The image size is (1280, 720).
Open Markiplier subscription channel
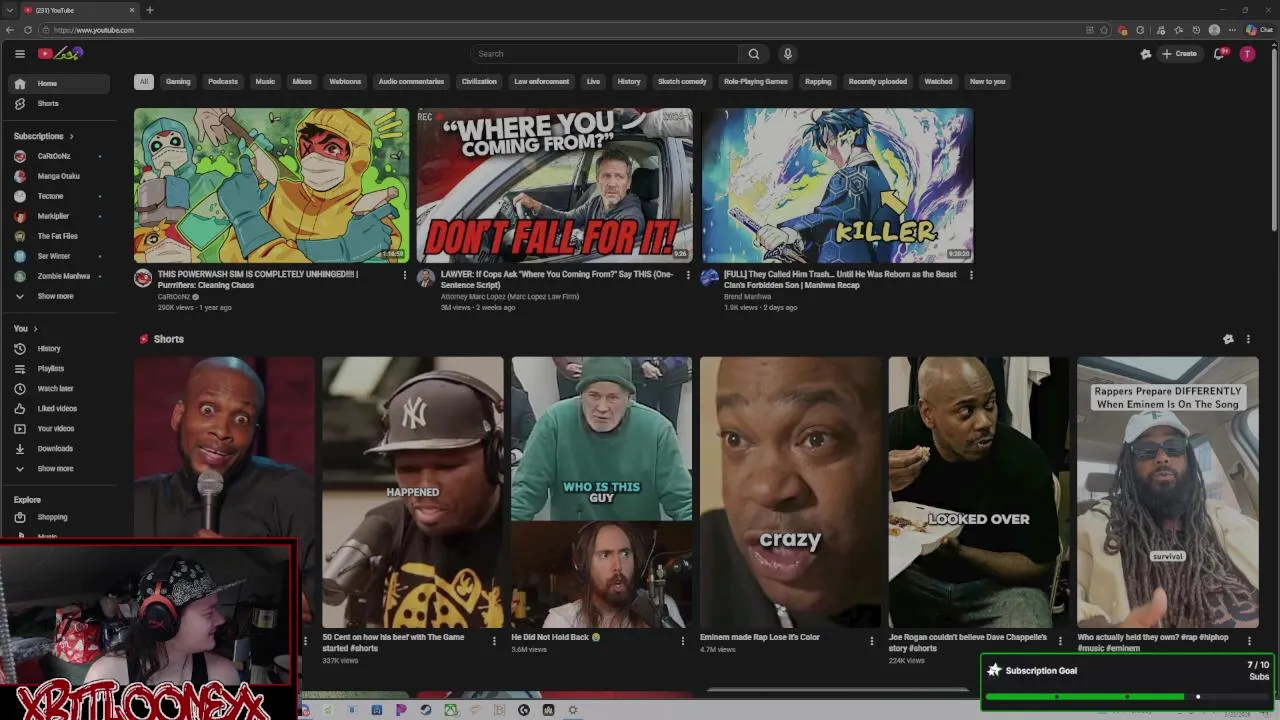point(59,217)
